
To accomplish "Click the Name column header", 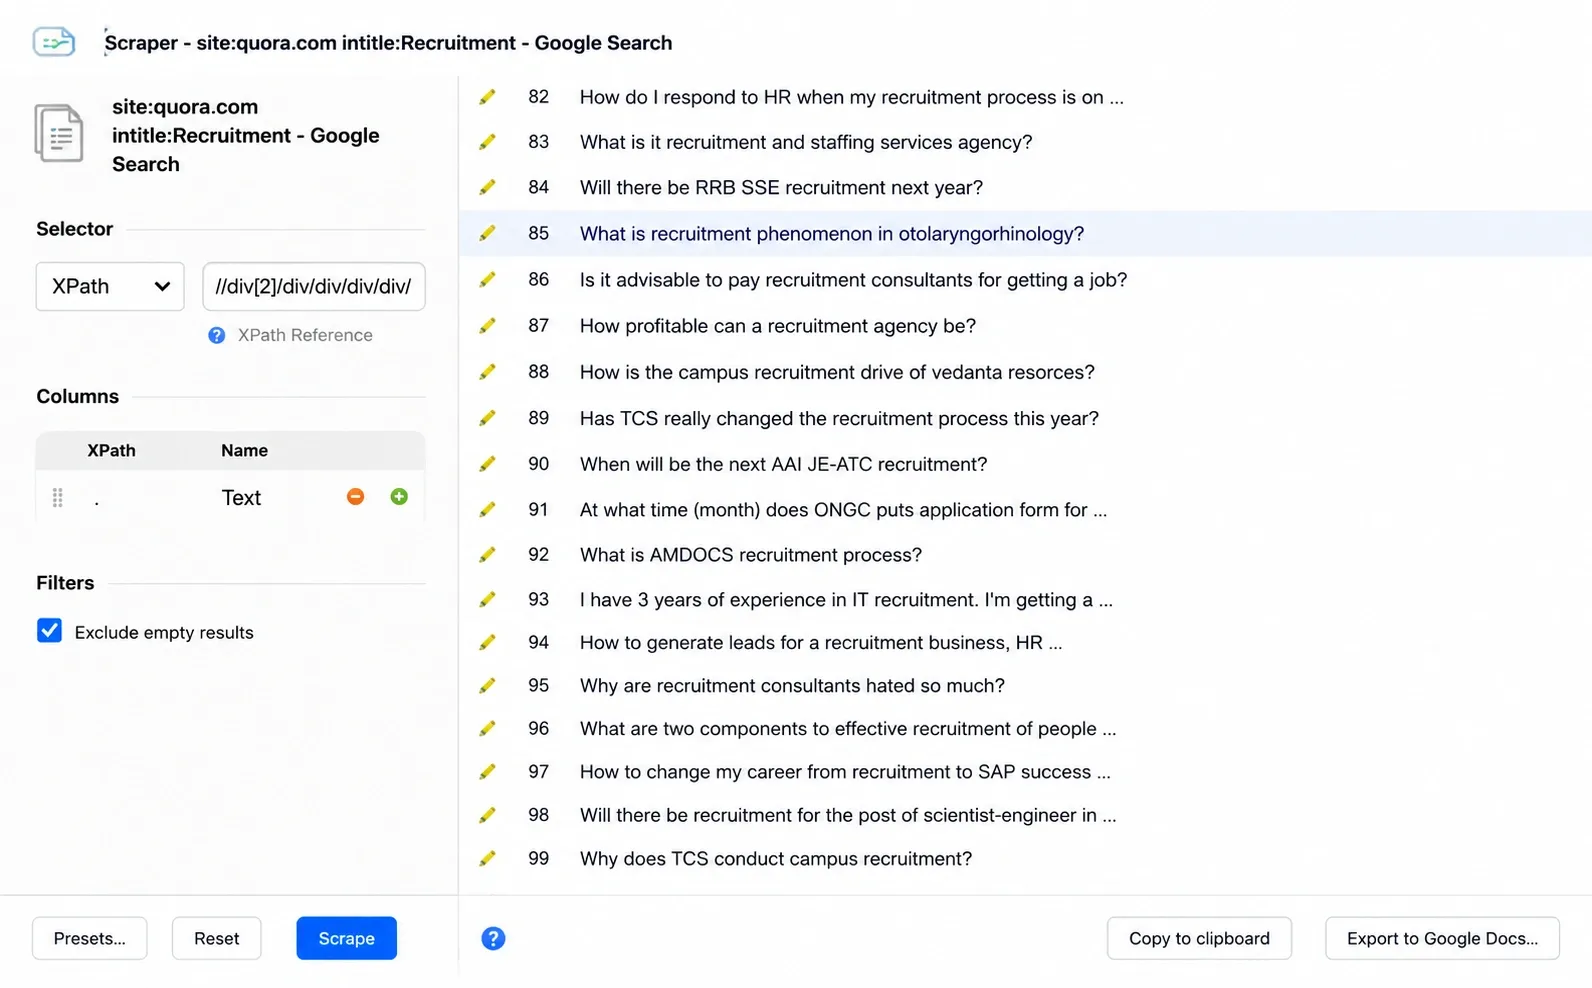I will point(244,451).
